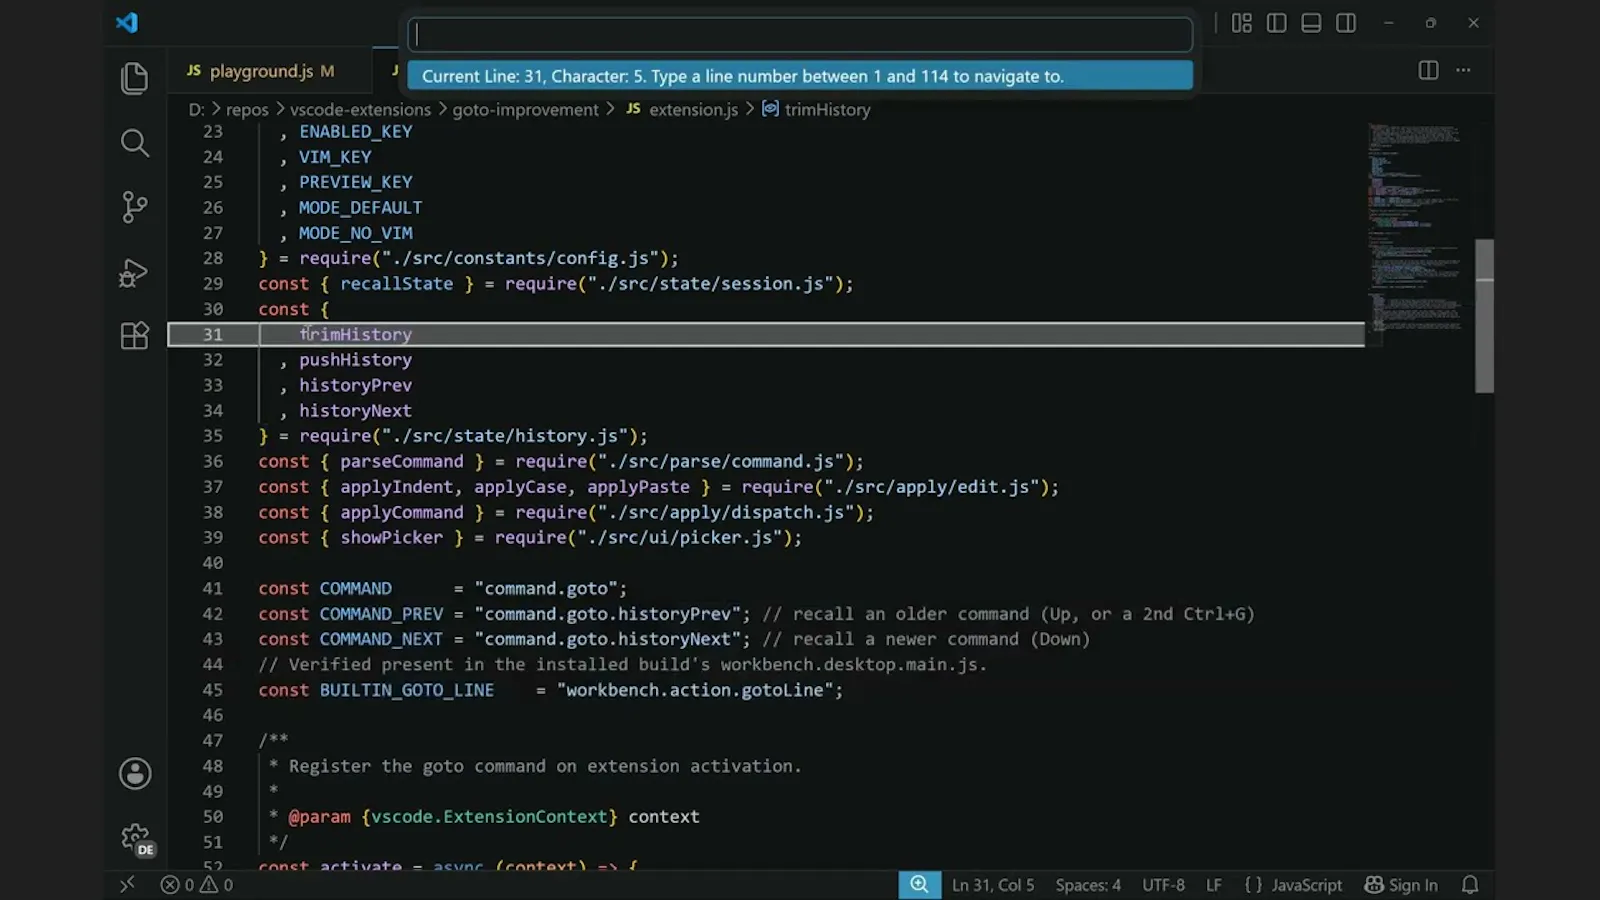1600x900 pixels.
Task: Split the editor to the right
Action: click(1428, 70)
